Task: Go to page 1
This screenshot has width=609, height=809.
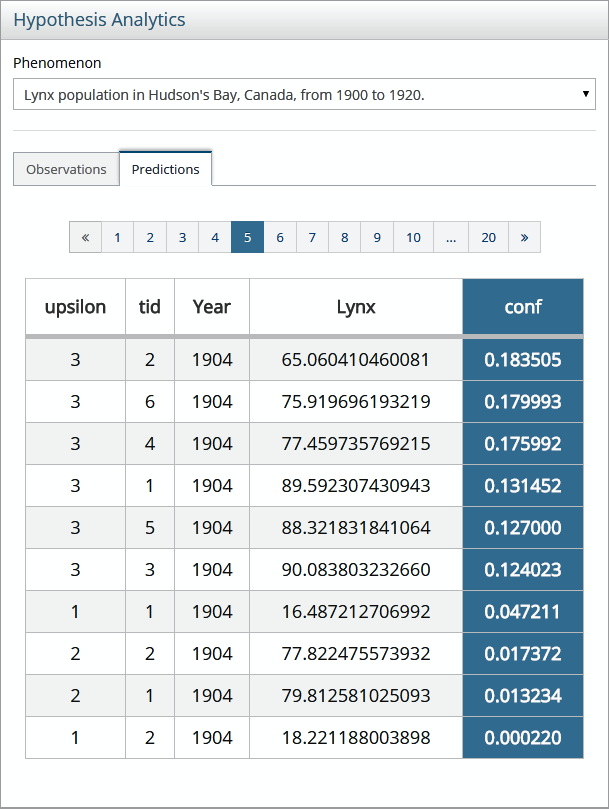Action: click(x=117, y=237)
